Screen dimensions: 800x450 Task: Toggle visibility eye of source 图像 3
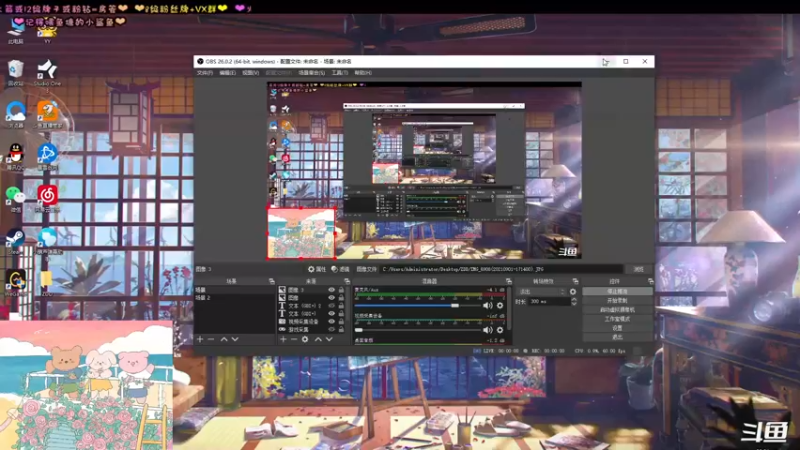click(332, 290)
